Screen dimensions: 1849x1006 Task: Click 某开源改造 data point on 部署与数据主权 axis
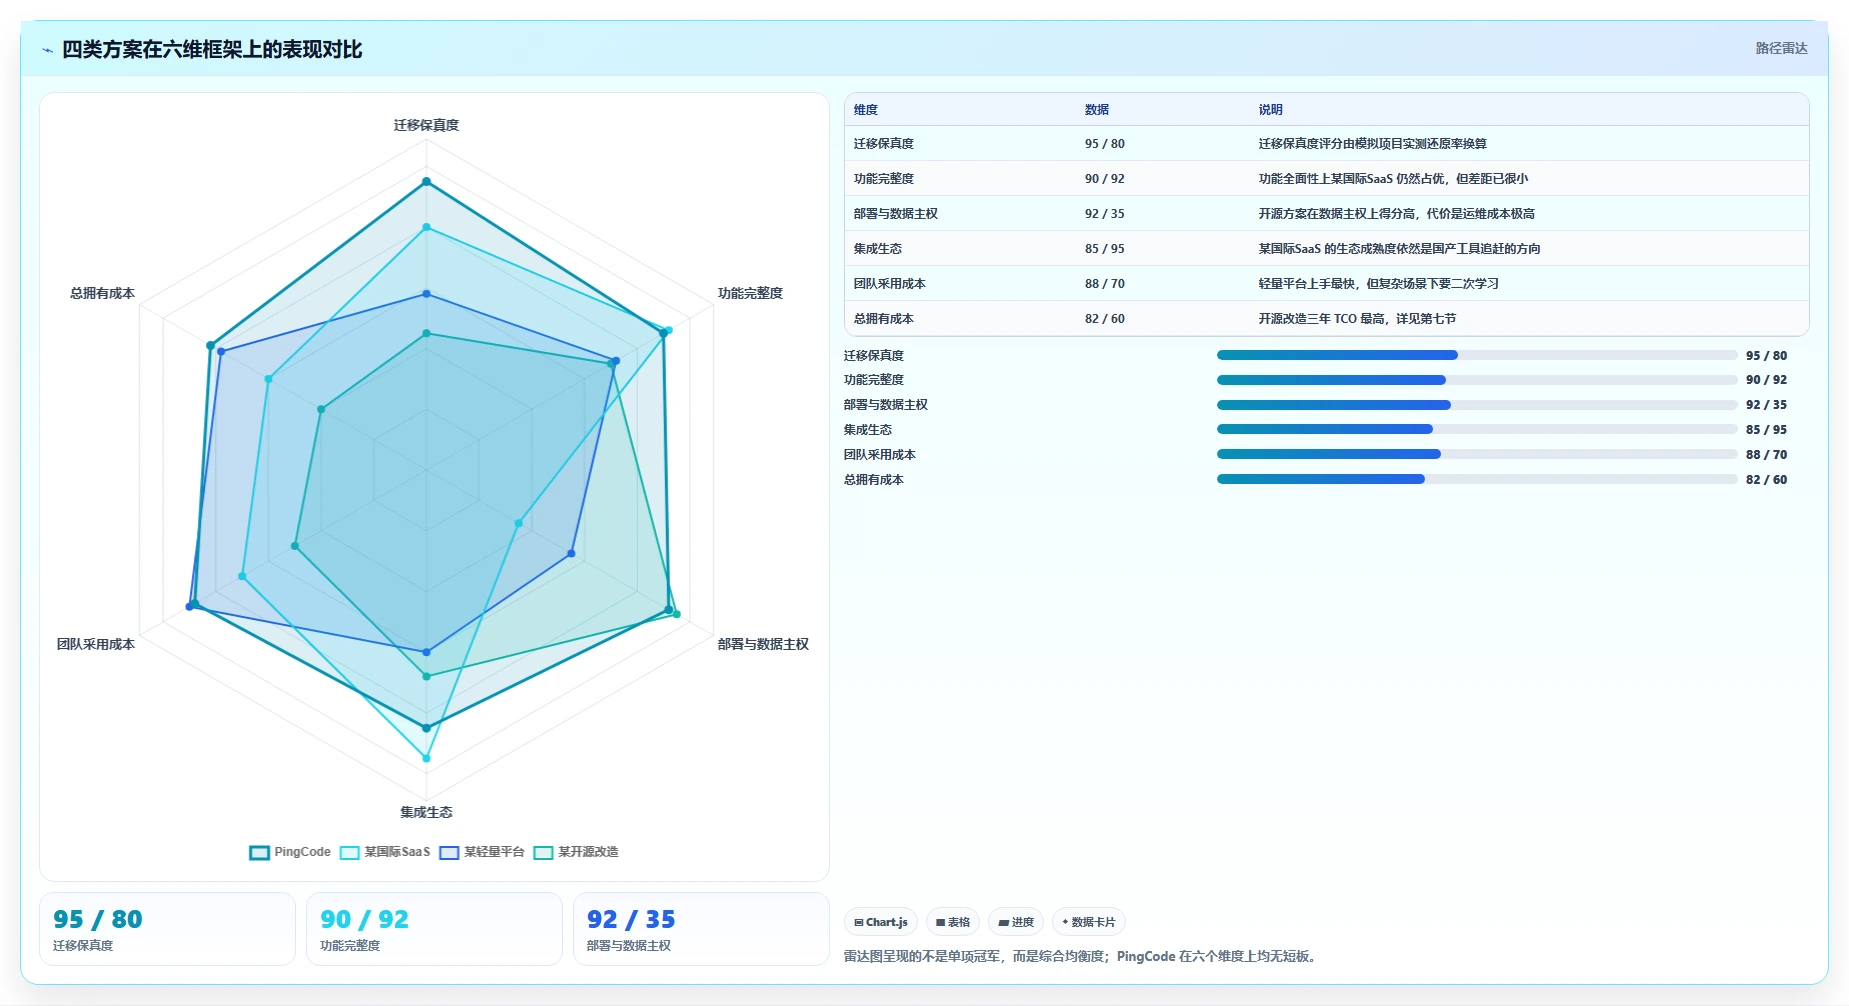(677, 614)
